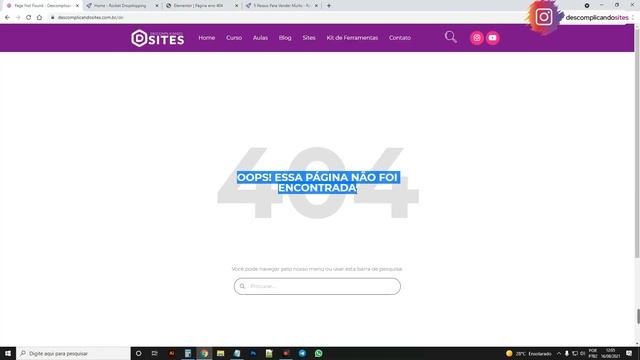Viewport: 640px width, 360px height.
Task: Open the search magnifier in site header
Action: click(451, 37)
